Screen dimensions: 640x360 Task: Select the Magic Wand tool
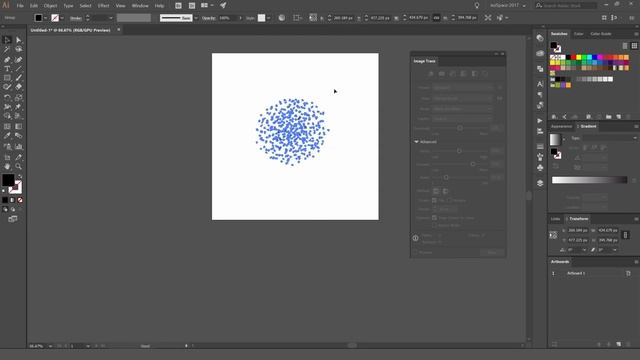coord(7,49)
